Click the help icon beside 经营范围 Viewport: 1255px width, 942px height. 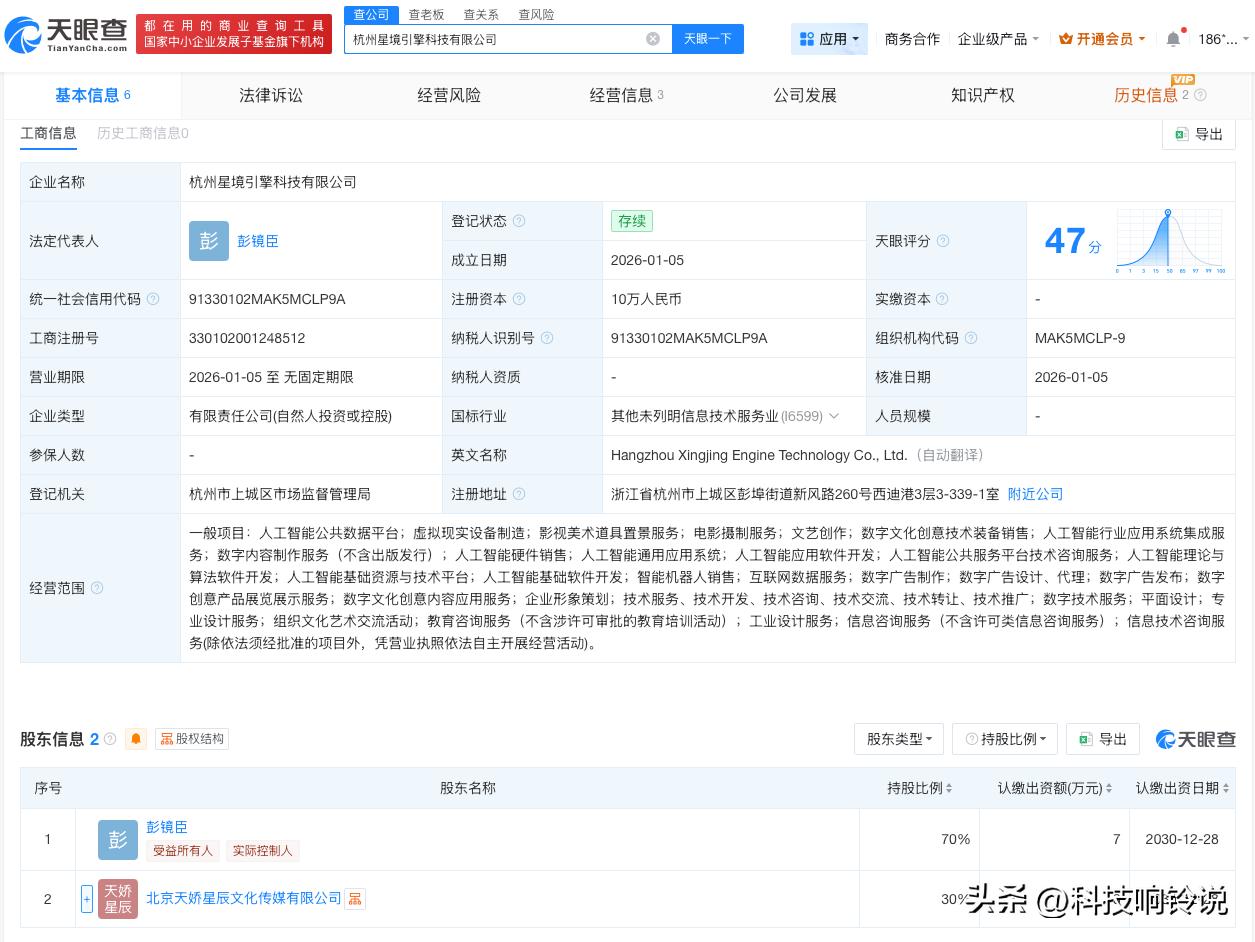pos(96,590)
